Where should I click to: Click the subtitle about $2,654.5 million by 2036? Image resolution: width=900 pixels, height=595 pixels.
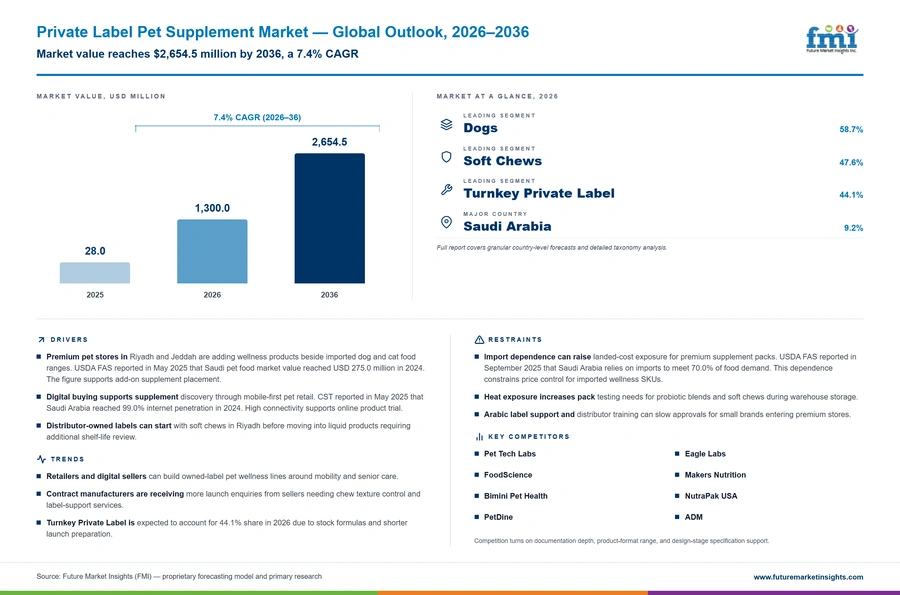coord(197,54)
